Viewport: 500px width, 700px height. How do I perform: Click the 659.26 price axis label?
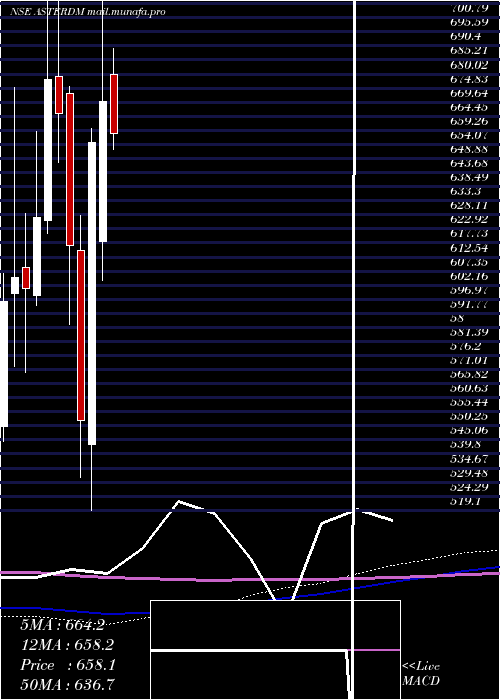pyautogui.click(x=470, y=121)
